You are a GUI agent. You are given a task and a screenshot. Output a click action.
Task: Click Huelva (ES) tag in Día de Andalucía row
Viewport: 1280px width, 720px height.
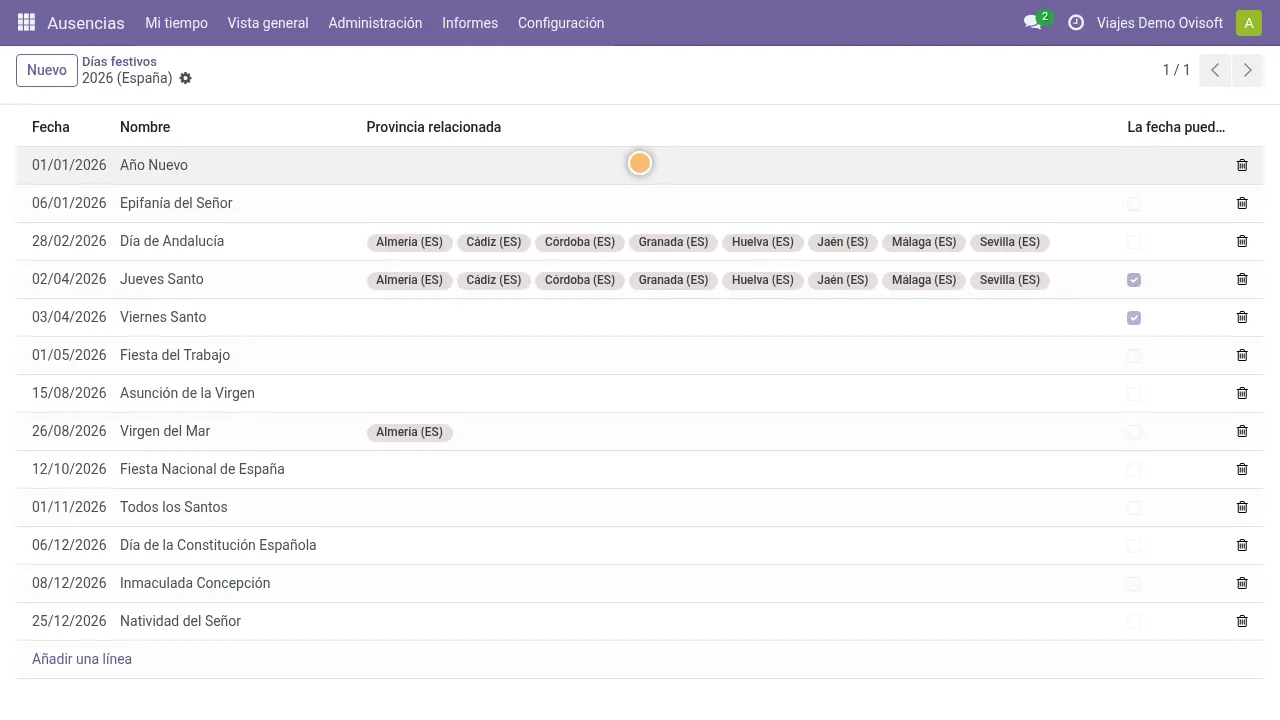coord(763,242)
